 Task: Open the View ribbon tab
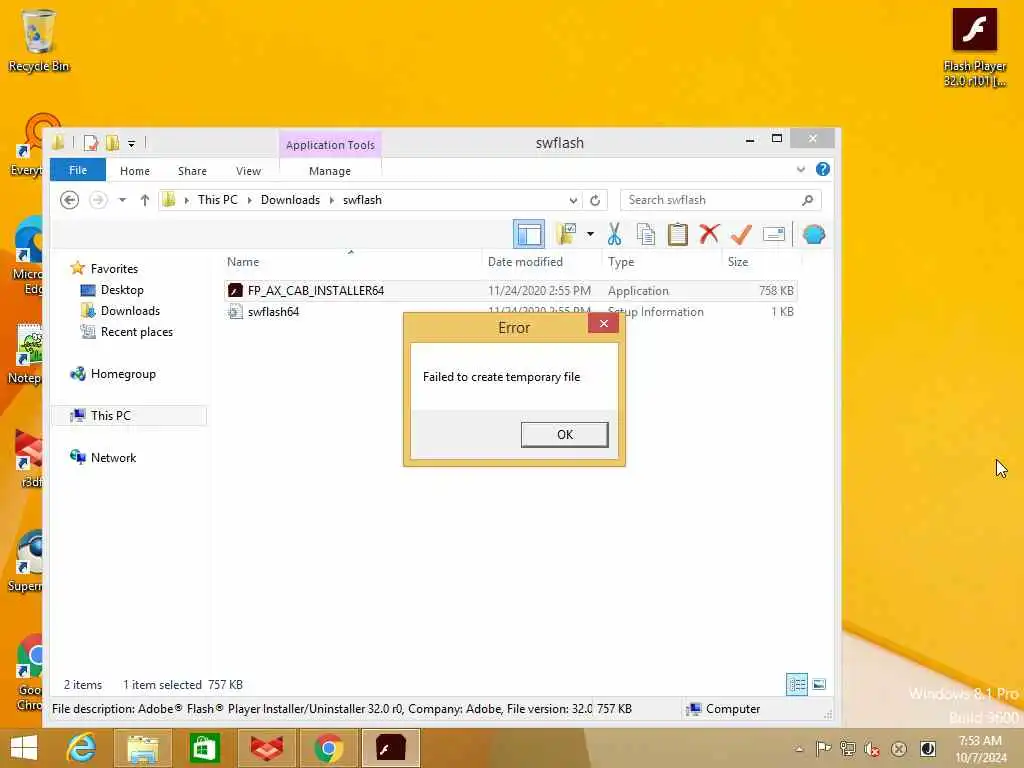tap(248, 170)
